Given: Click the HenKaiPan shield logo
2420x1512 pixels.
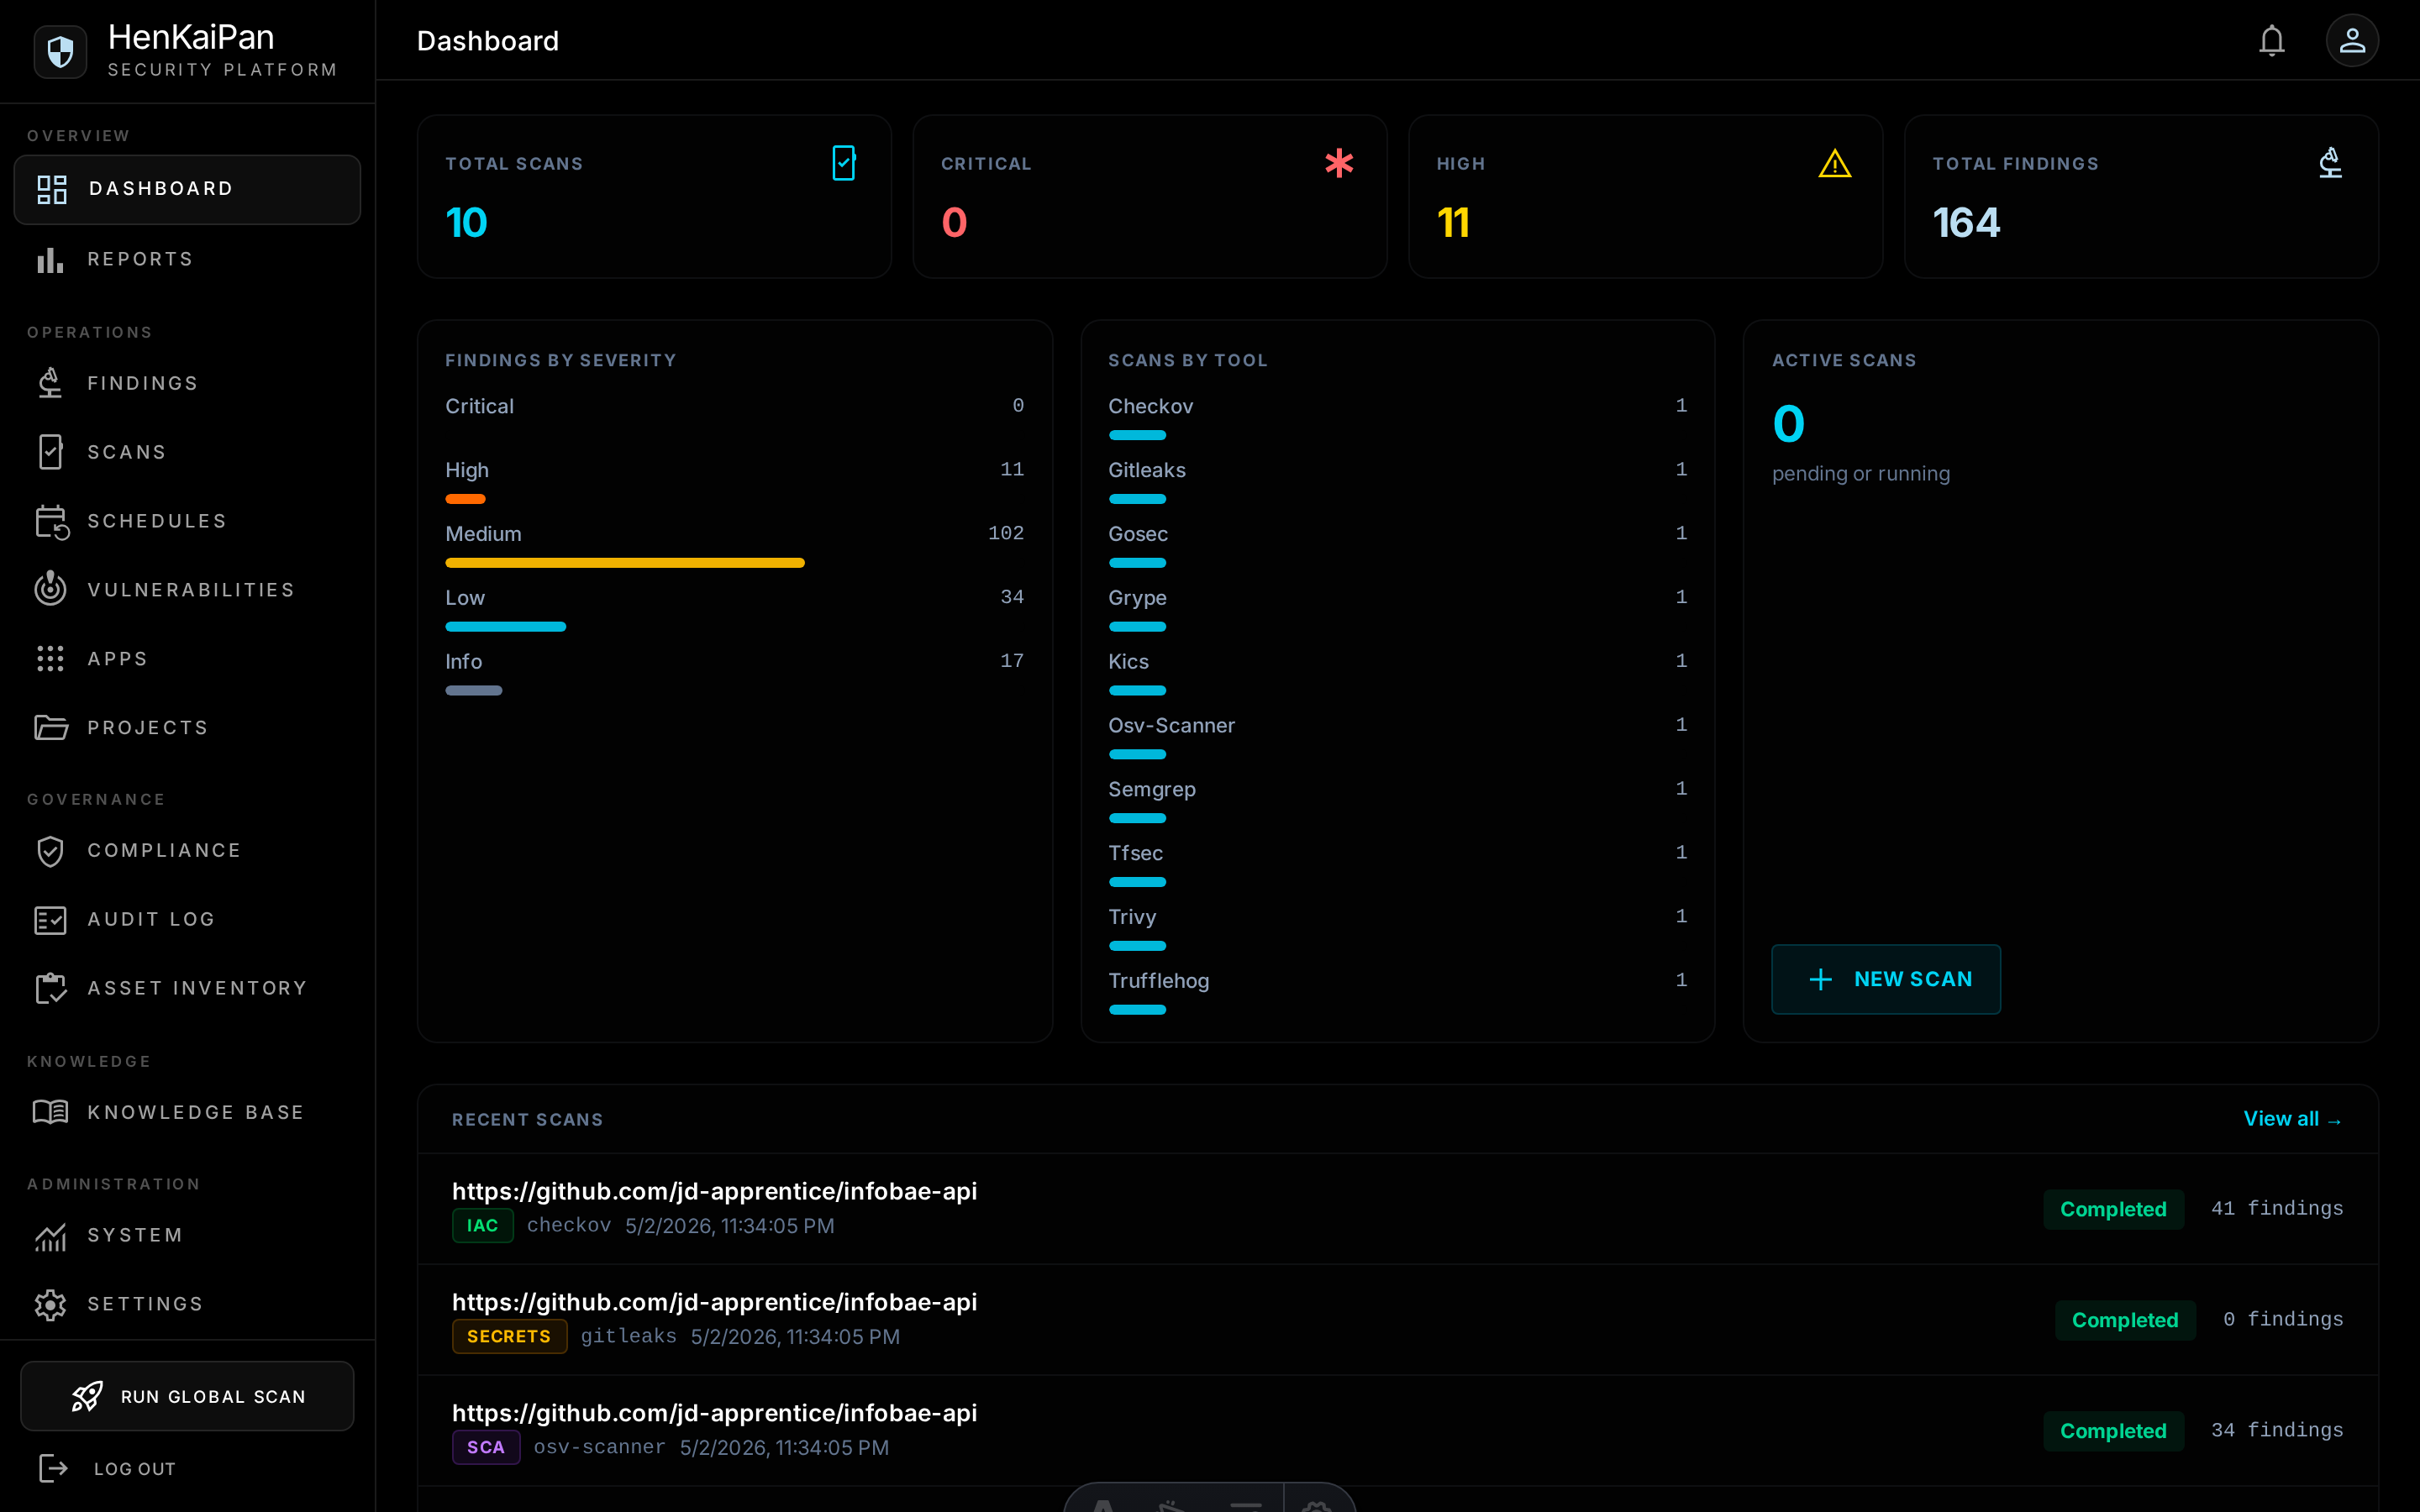Looking at the screenshot, I should (x=60, y=51).
